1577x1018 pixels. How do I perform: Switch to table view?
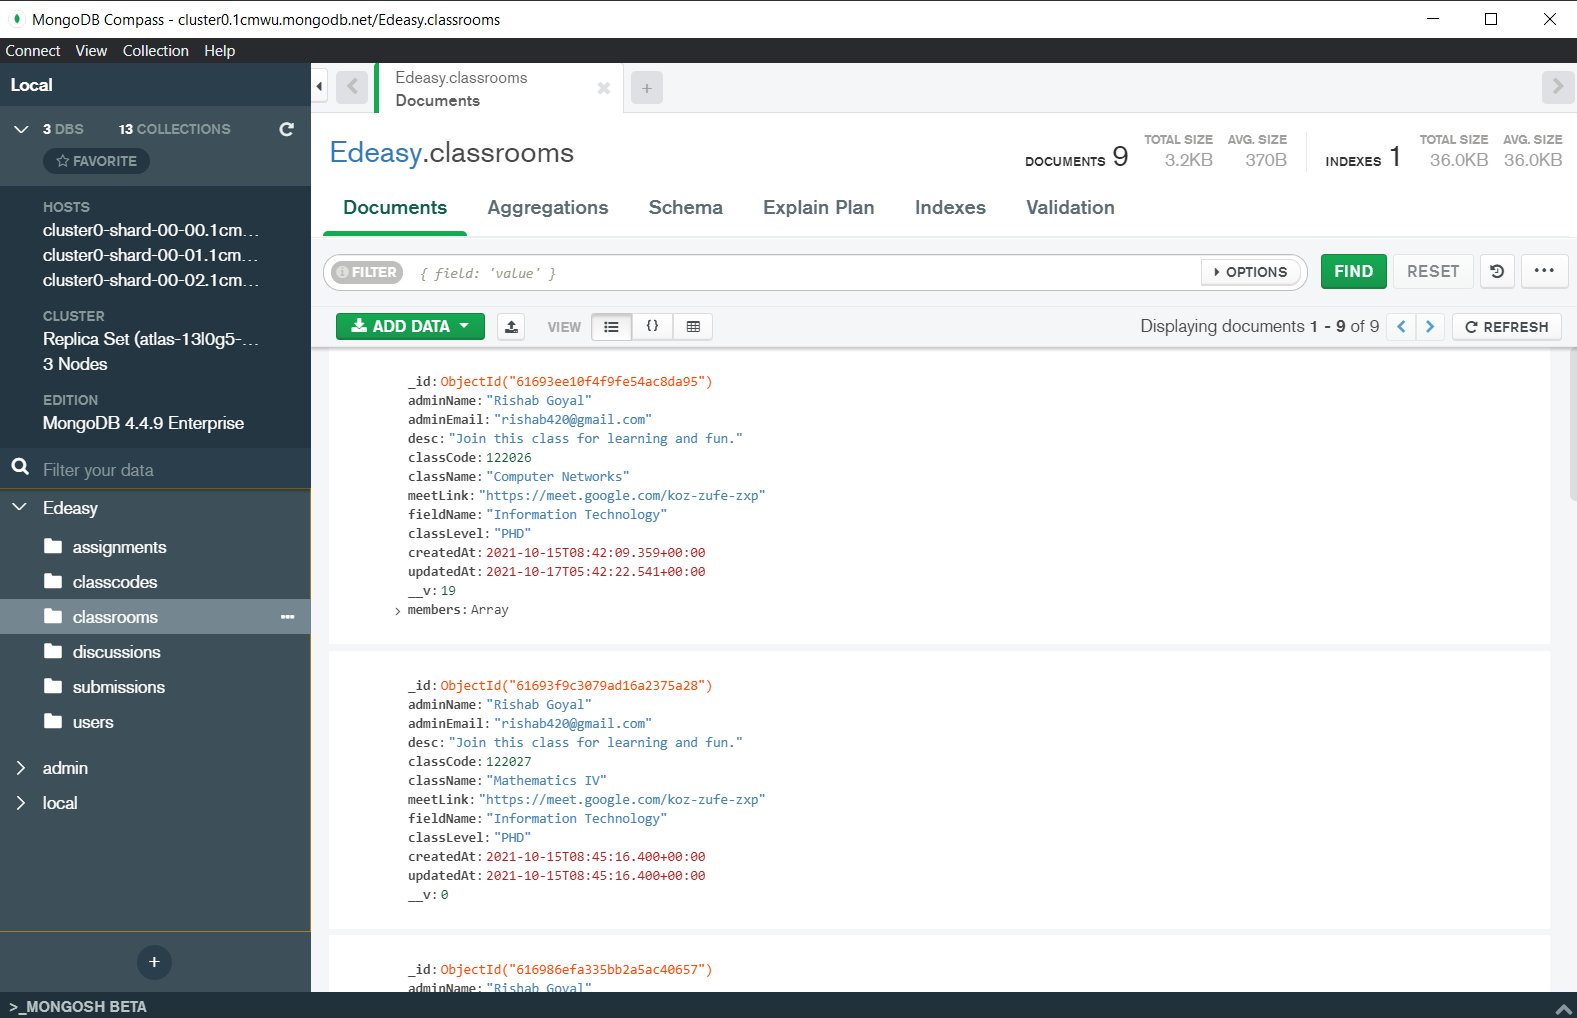tap(693, 327)
